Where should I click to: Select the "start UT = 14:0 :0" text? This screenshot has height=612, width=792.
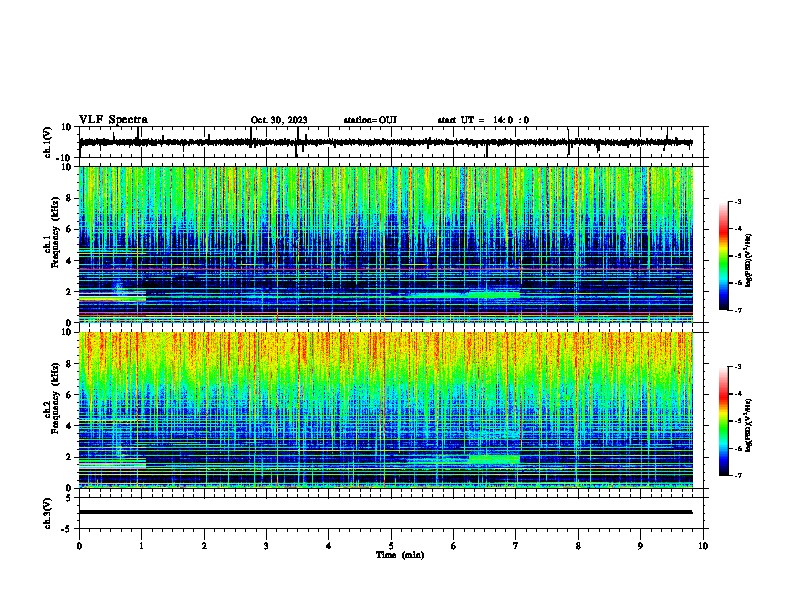click(x=483, y=120)
